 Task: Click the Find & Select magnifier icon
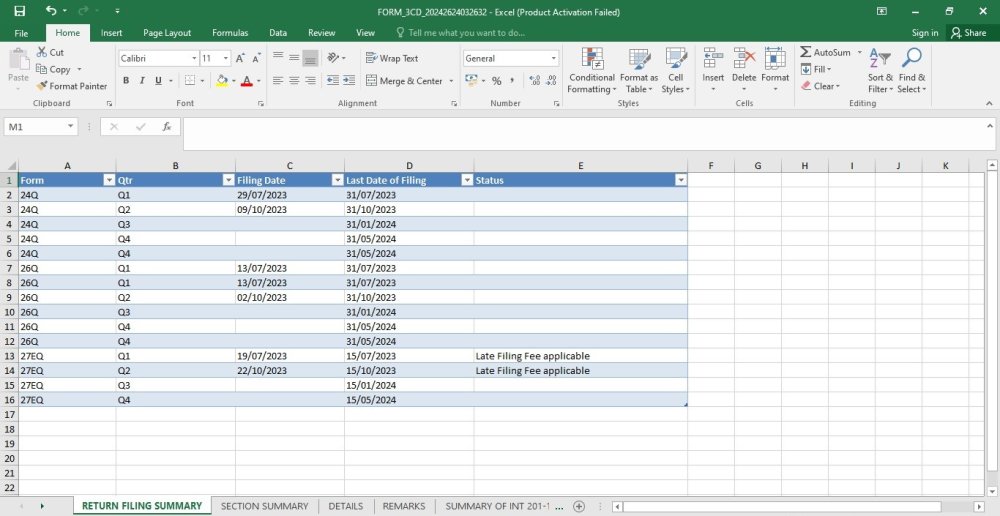[x=911, y=59]
